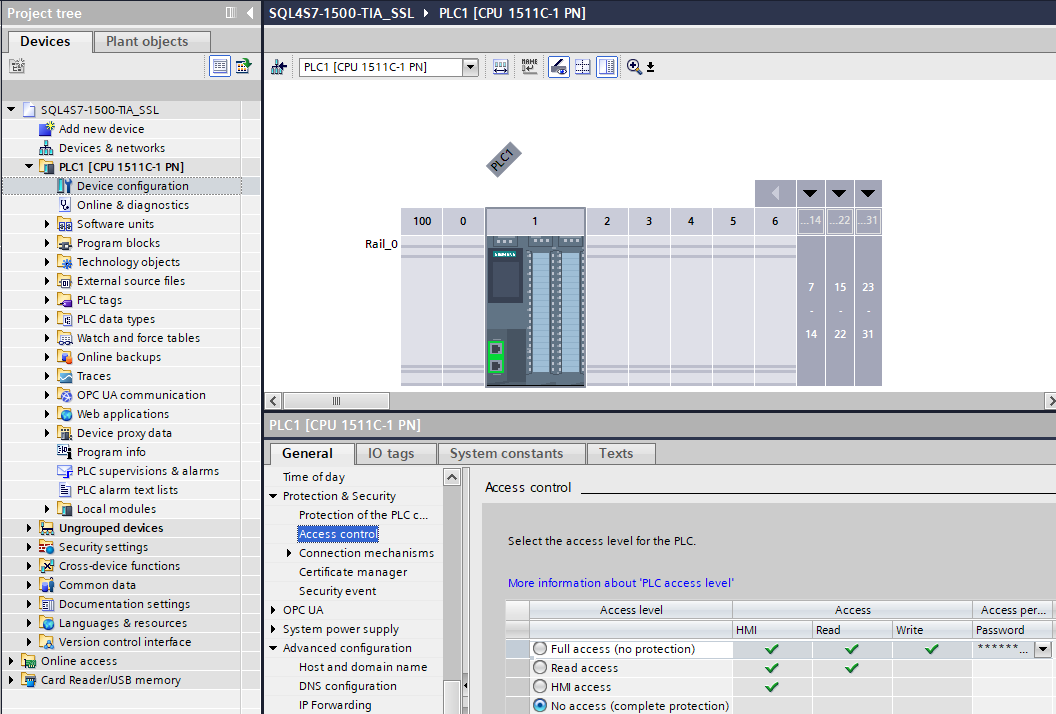This screenshot has height=714, width=1056.
Task: Click the password field for full access
Action: [1003, 649]
